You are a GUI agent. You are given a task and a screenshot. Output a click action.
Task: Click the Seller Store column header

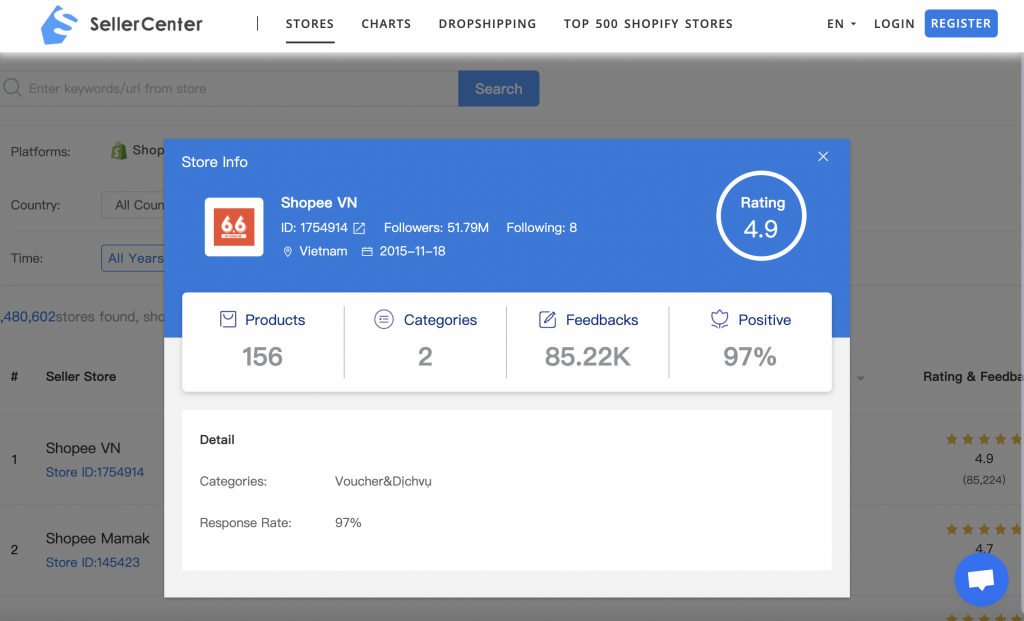(81, 377)
